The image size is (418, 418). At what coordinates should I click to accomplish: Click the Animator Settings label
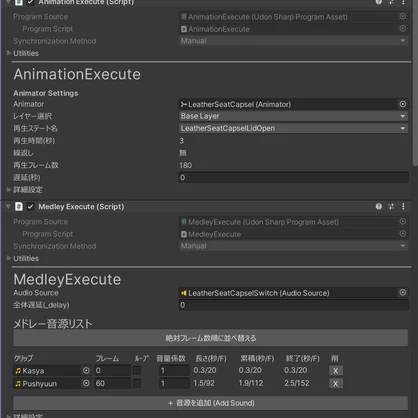coord(46,93)
